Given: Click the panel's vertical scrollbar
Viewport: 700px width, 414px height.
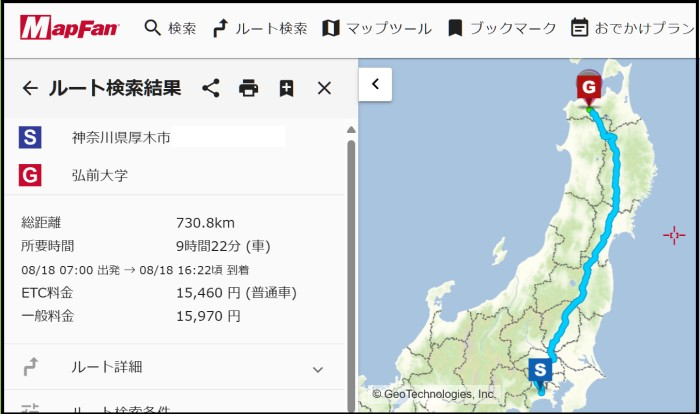Looking at the screenshot, I should (351, 250).
